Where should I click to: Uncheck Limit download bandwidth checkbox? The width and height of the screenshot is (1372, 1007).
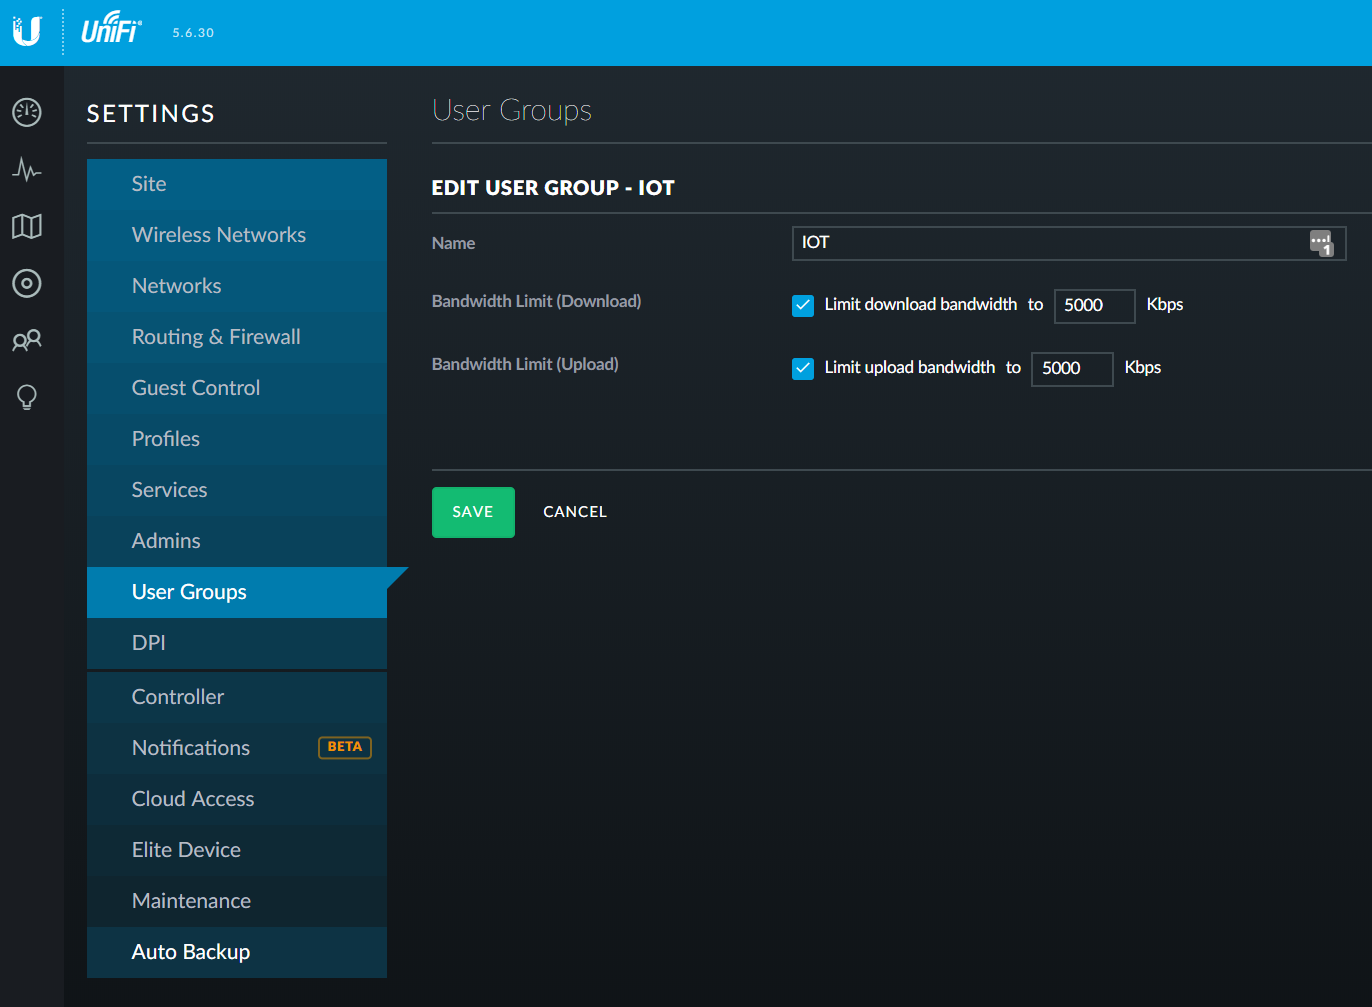click(x=803, y=306)
